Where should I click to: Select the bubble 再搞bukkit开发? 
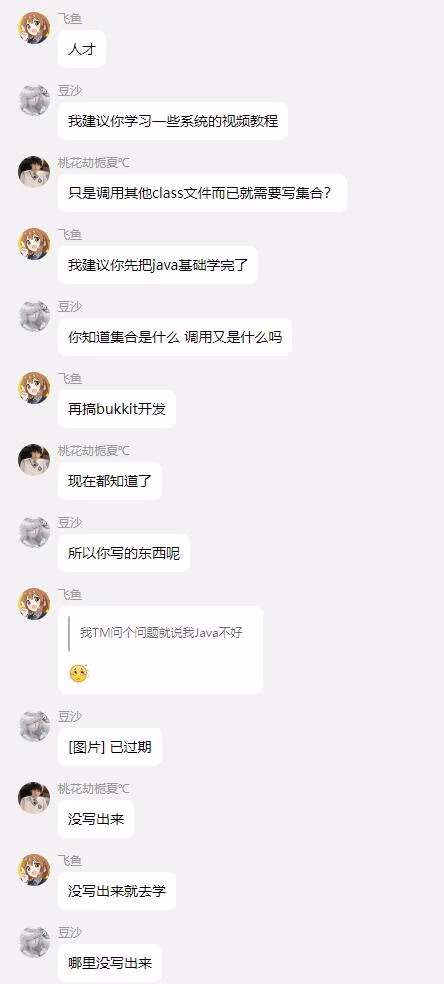pos(117,409)
